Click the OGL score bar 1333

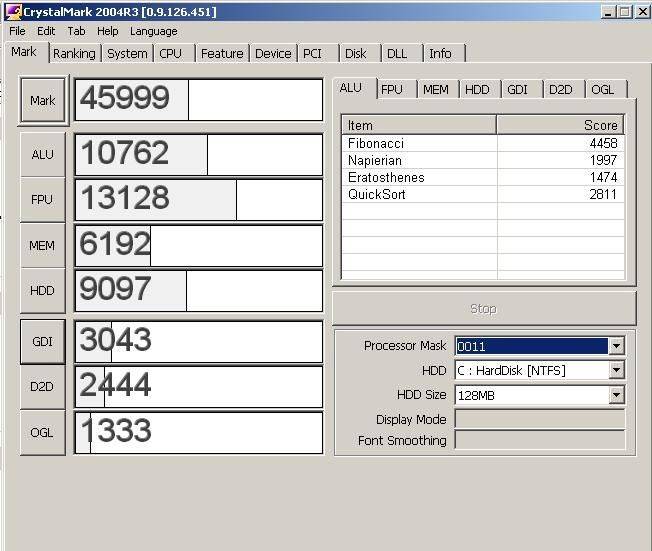[199, 433]
